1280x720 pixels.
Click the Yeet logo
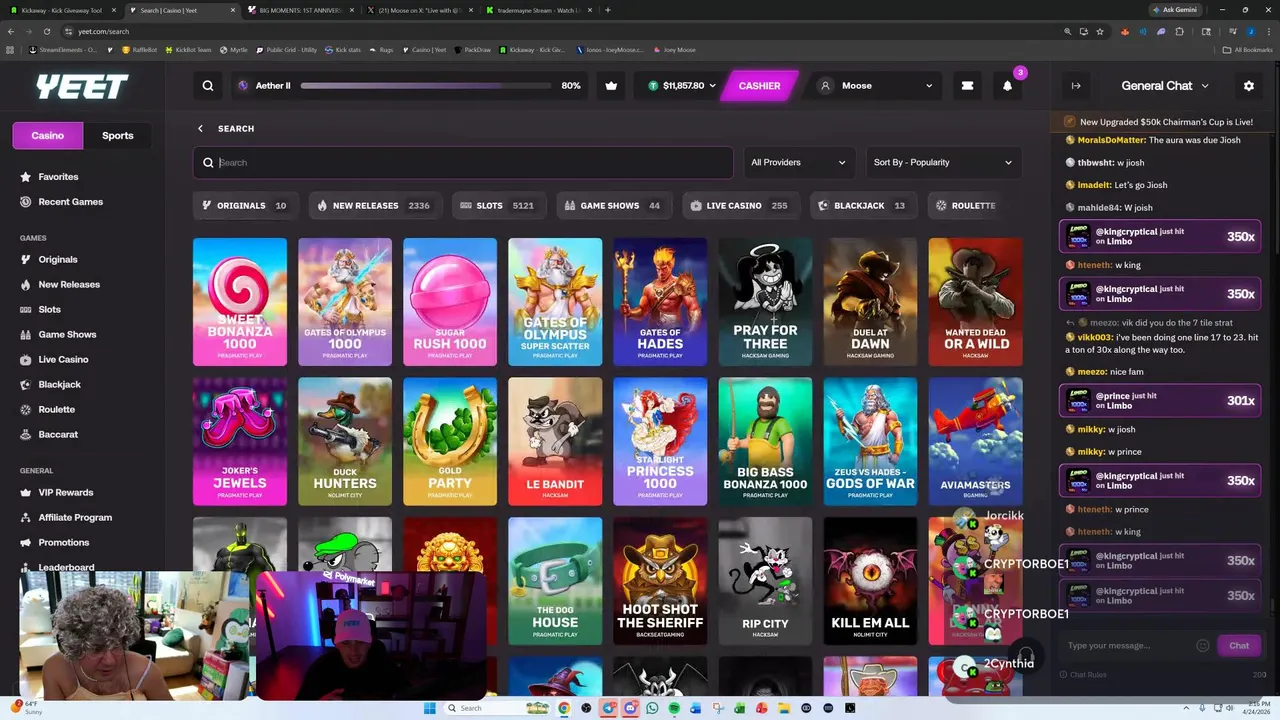tap(82, 87)
